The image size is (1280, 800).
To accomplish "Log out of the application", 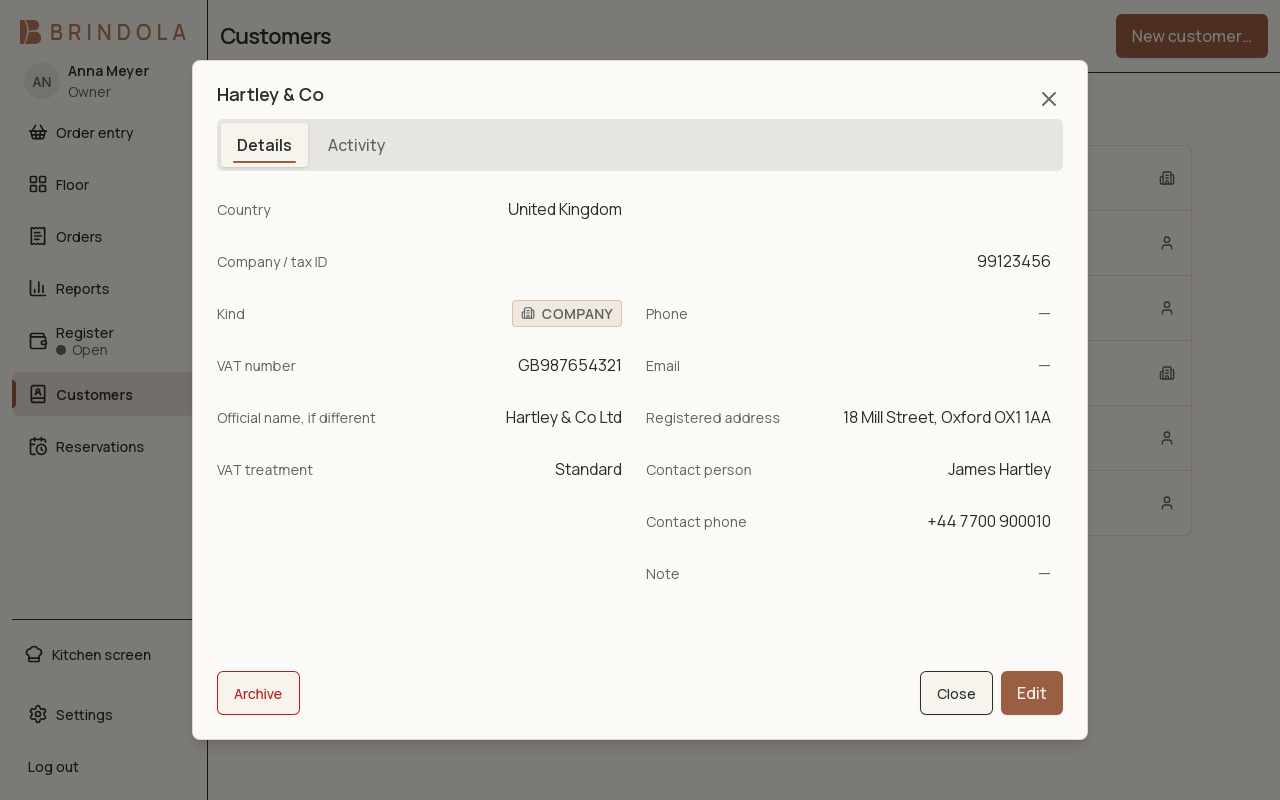I will (53, 767).
